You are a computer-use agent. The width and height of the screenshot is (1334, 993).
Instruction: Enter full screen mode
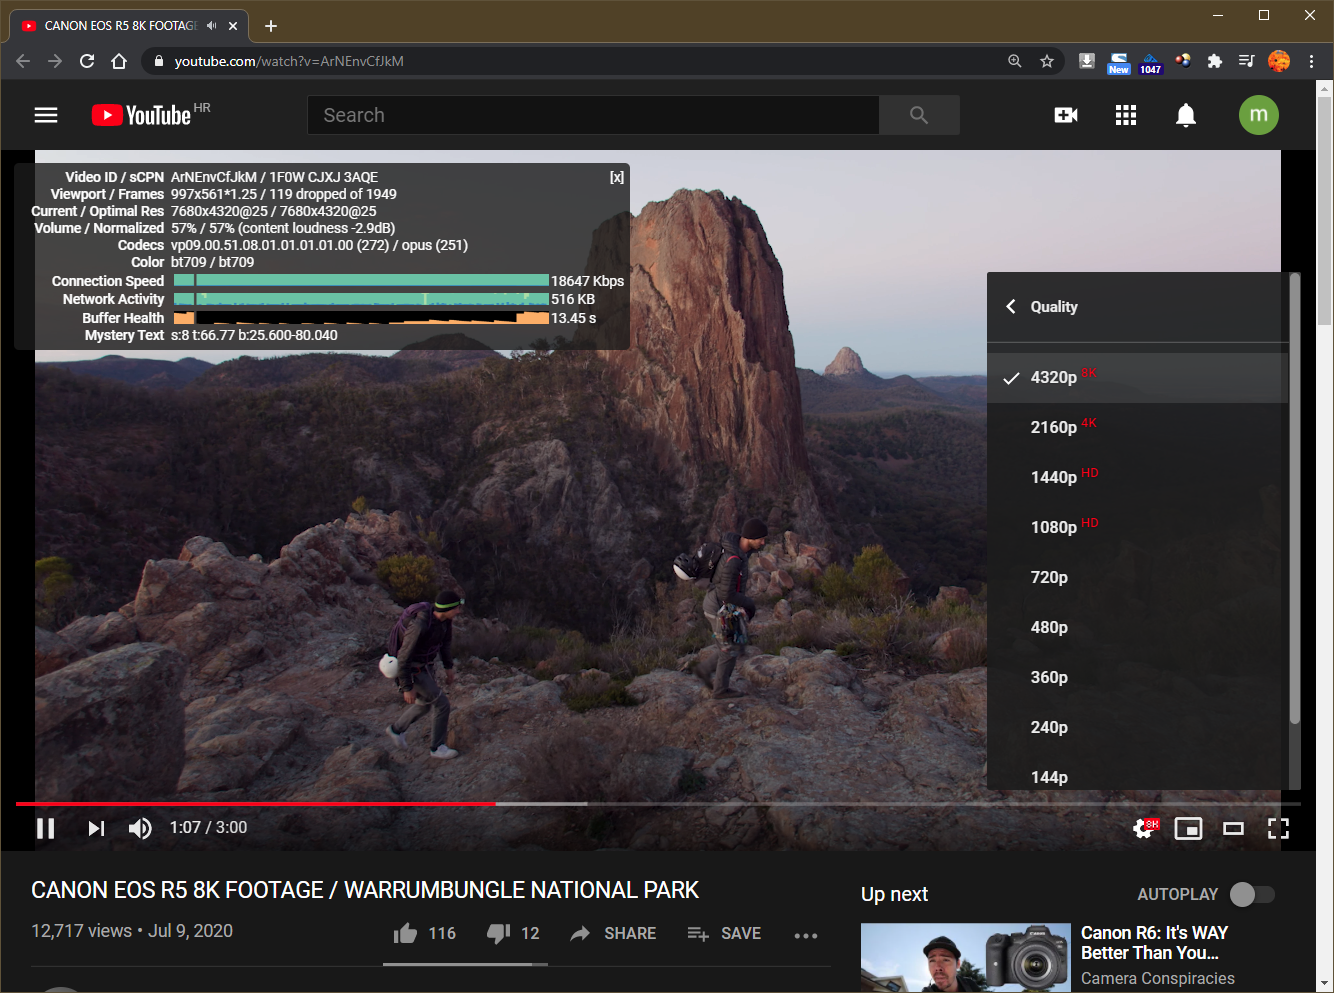point(1278,828)
